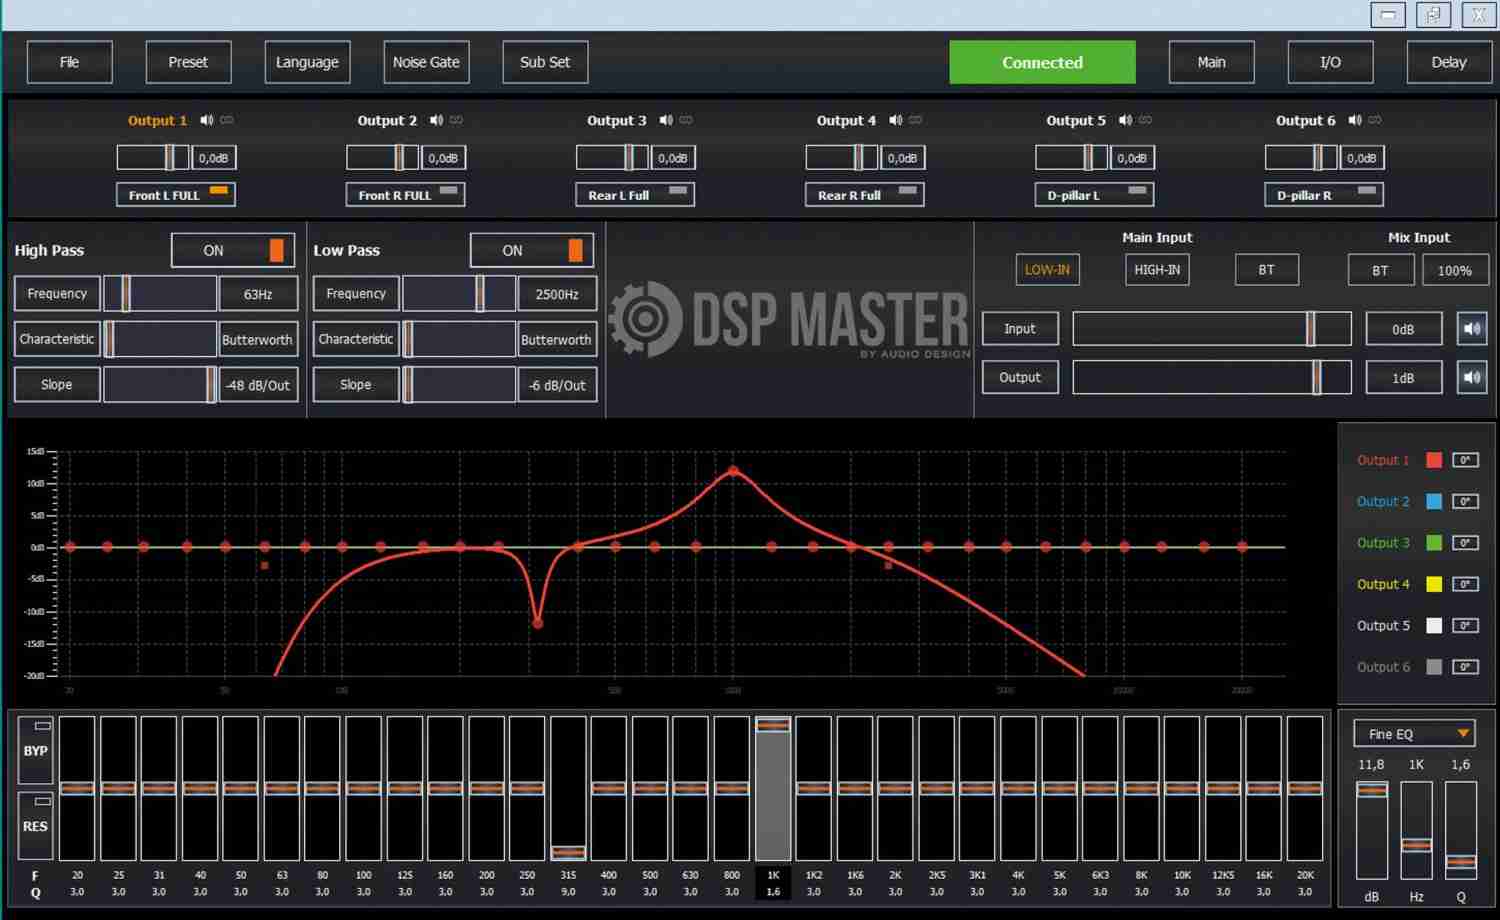Viewport: 1500px width, 920px height.
Task: Click the 63Hz High Pass frequency field
Action: coord(258,294)
